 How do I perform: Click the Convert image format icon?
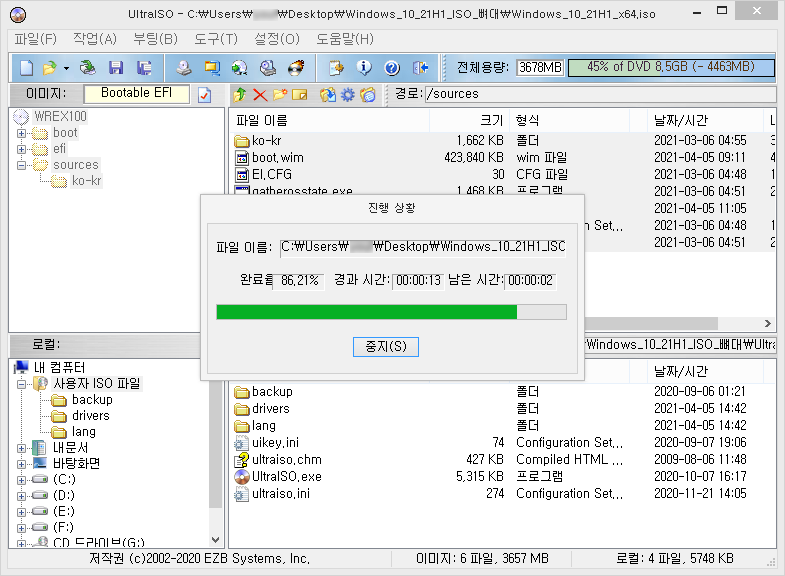point(212,68)
